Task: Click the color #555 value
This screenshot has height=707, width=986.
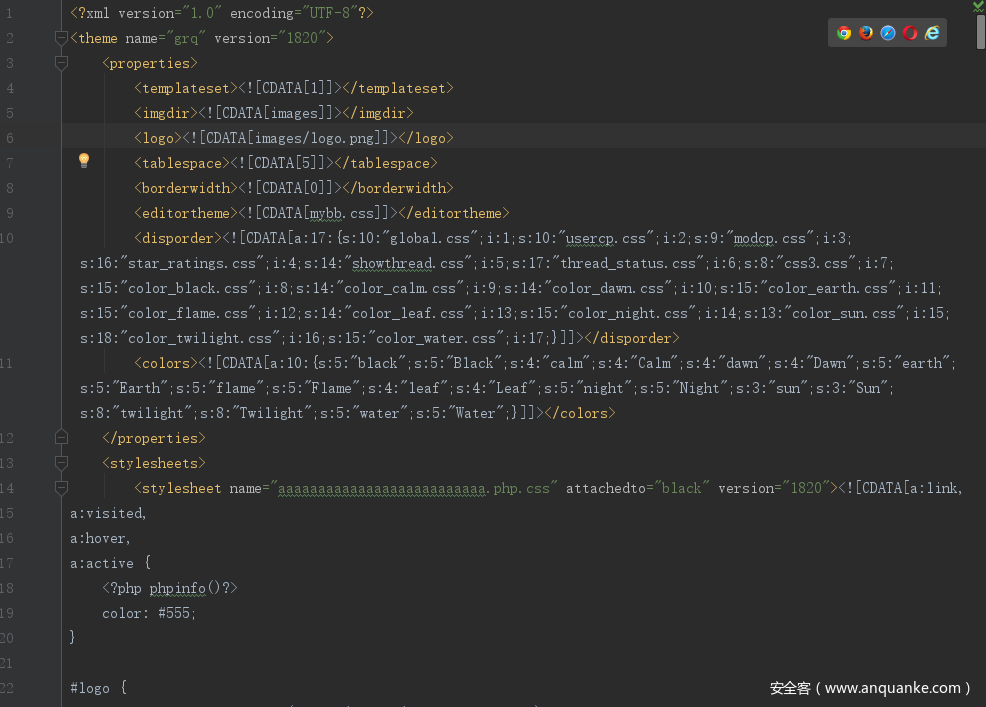Action: click(177, 613)
